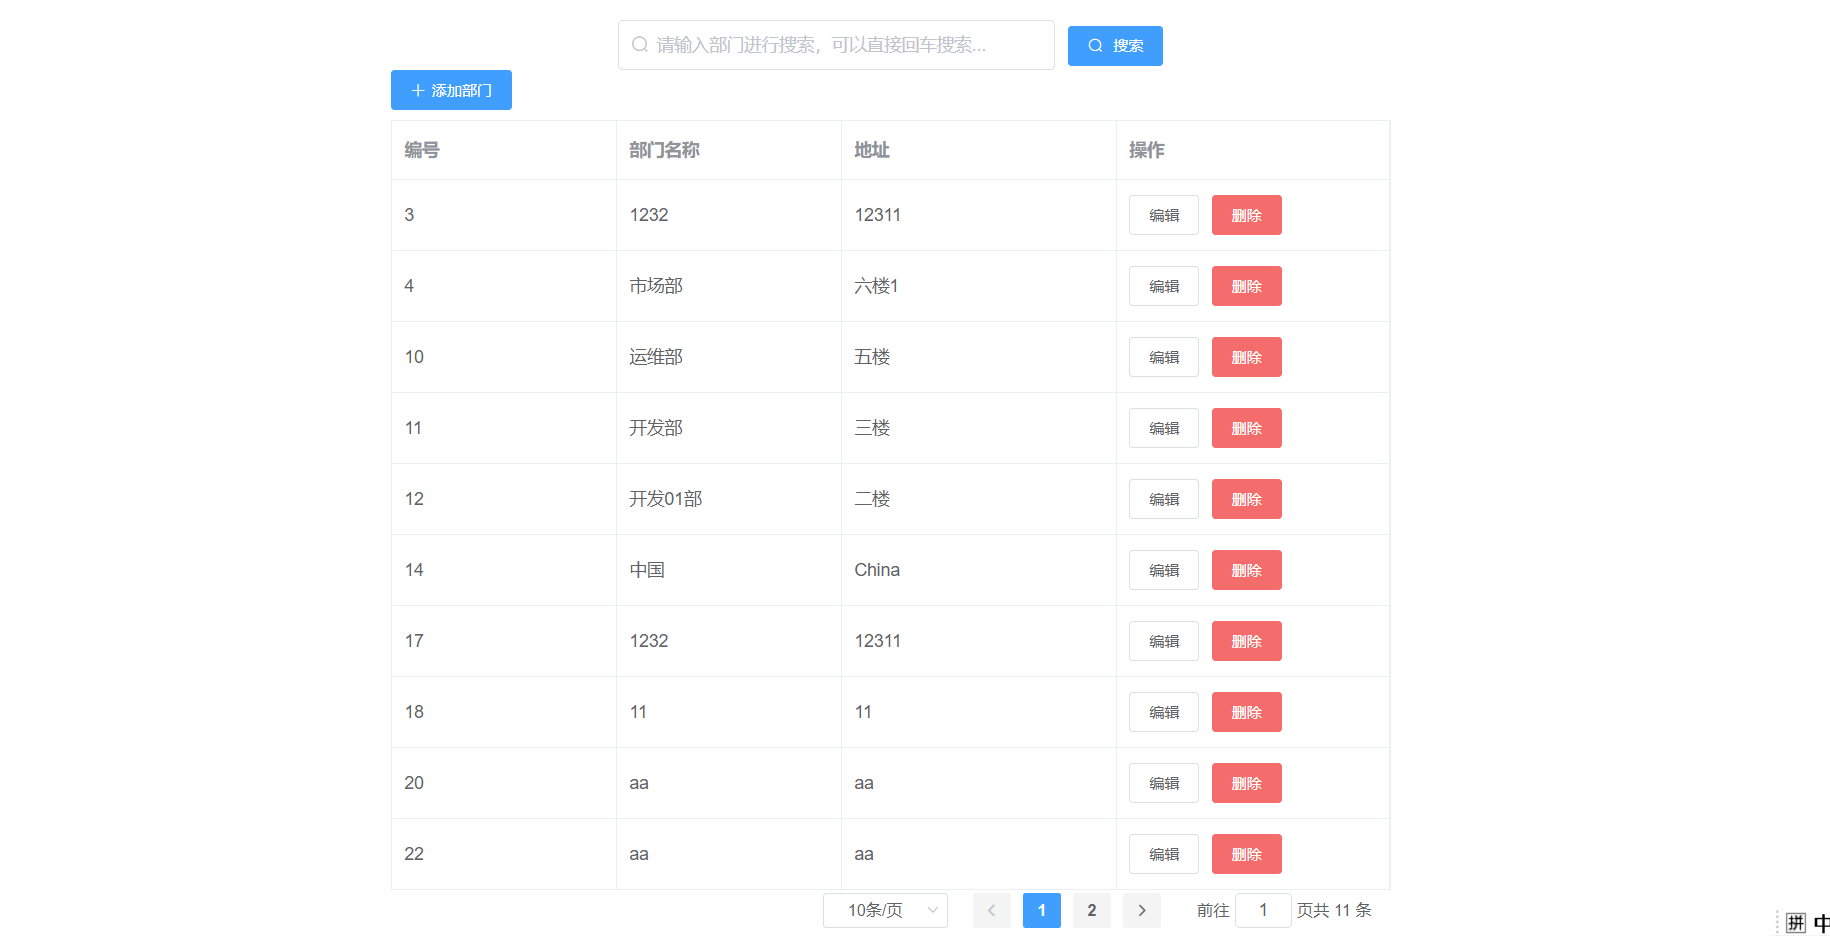Click the department search input field

836,44
